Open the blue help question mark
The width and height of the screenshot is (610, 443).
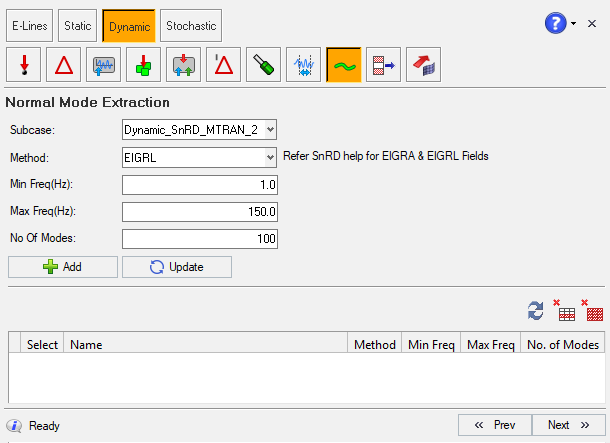(x=556, y=23)
